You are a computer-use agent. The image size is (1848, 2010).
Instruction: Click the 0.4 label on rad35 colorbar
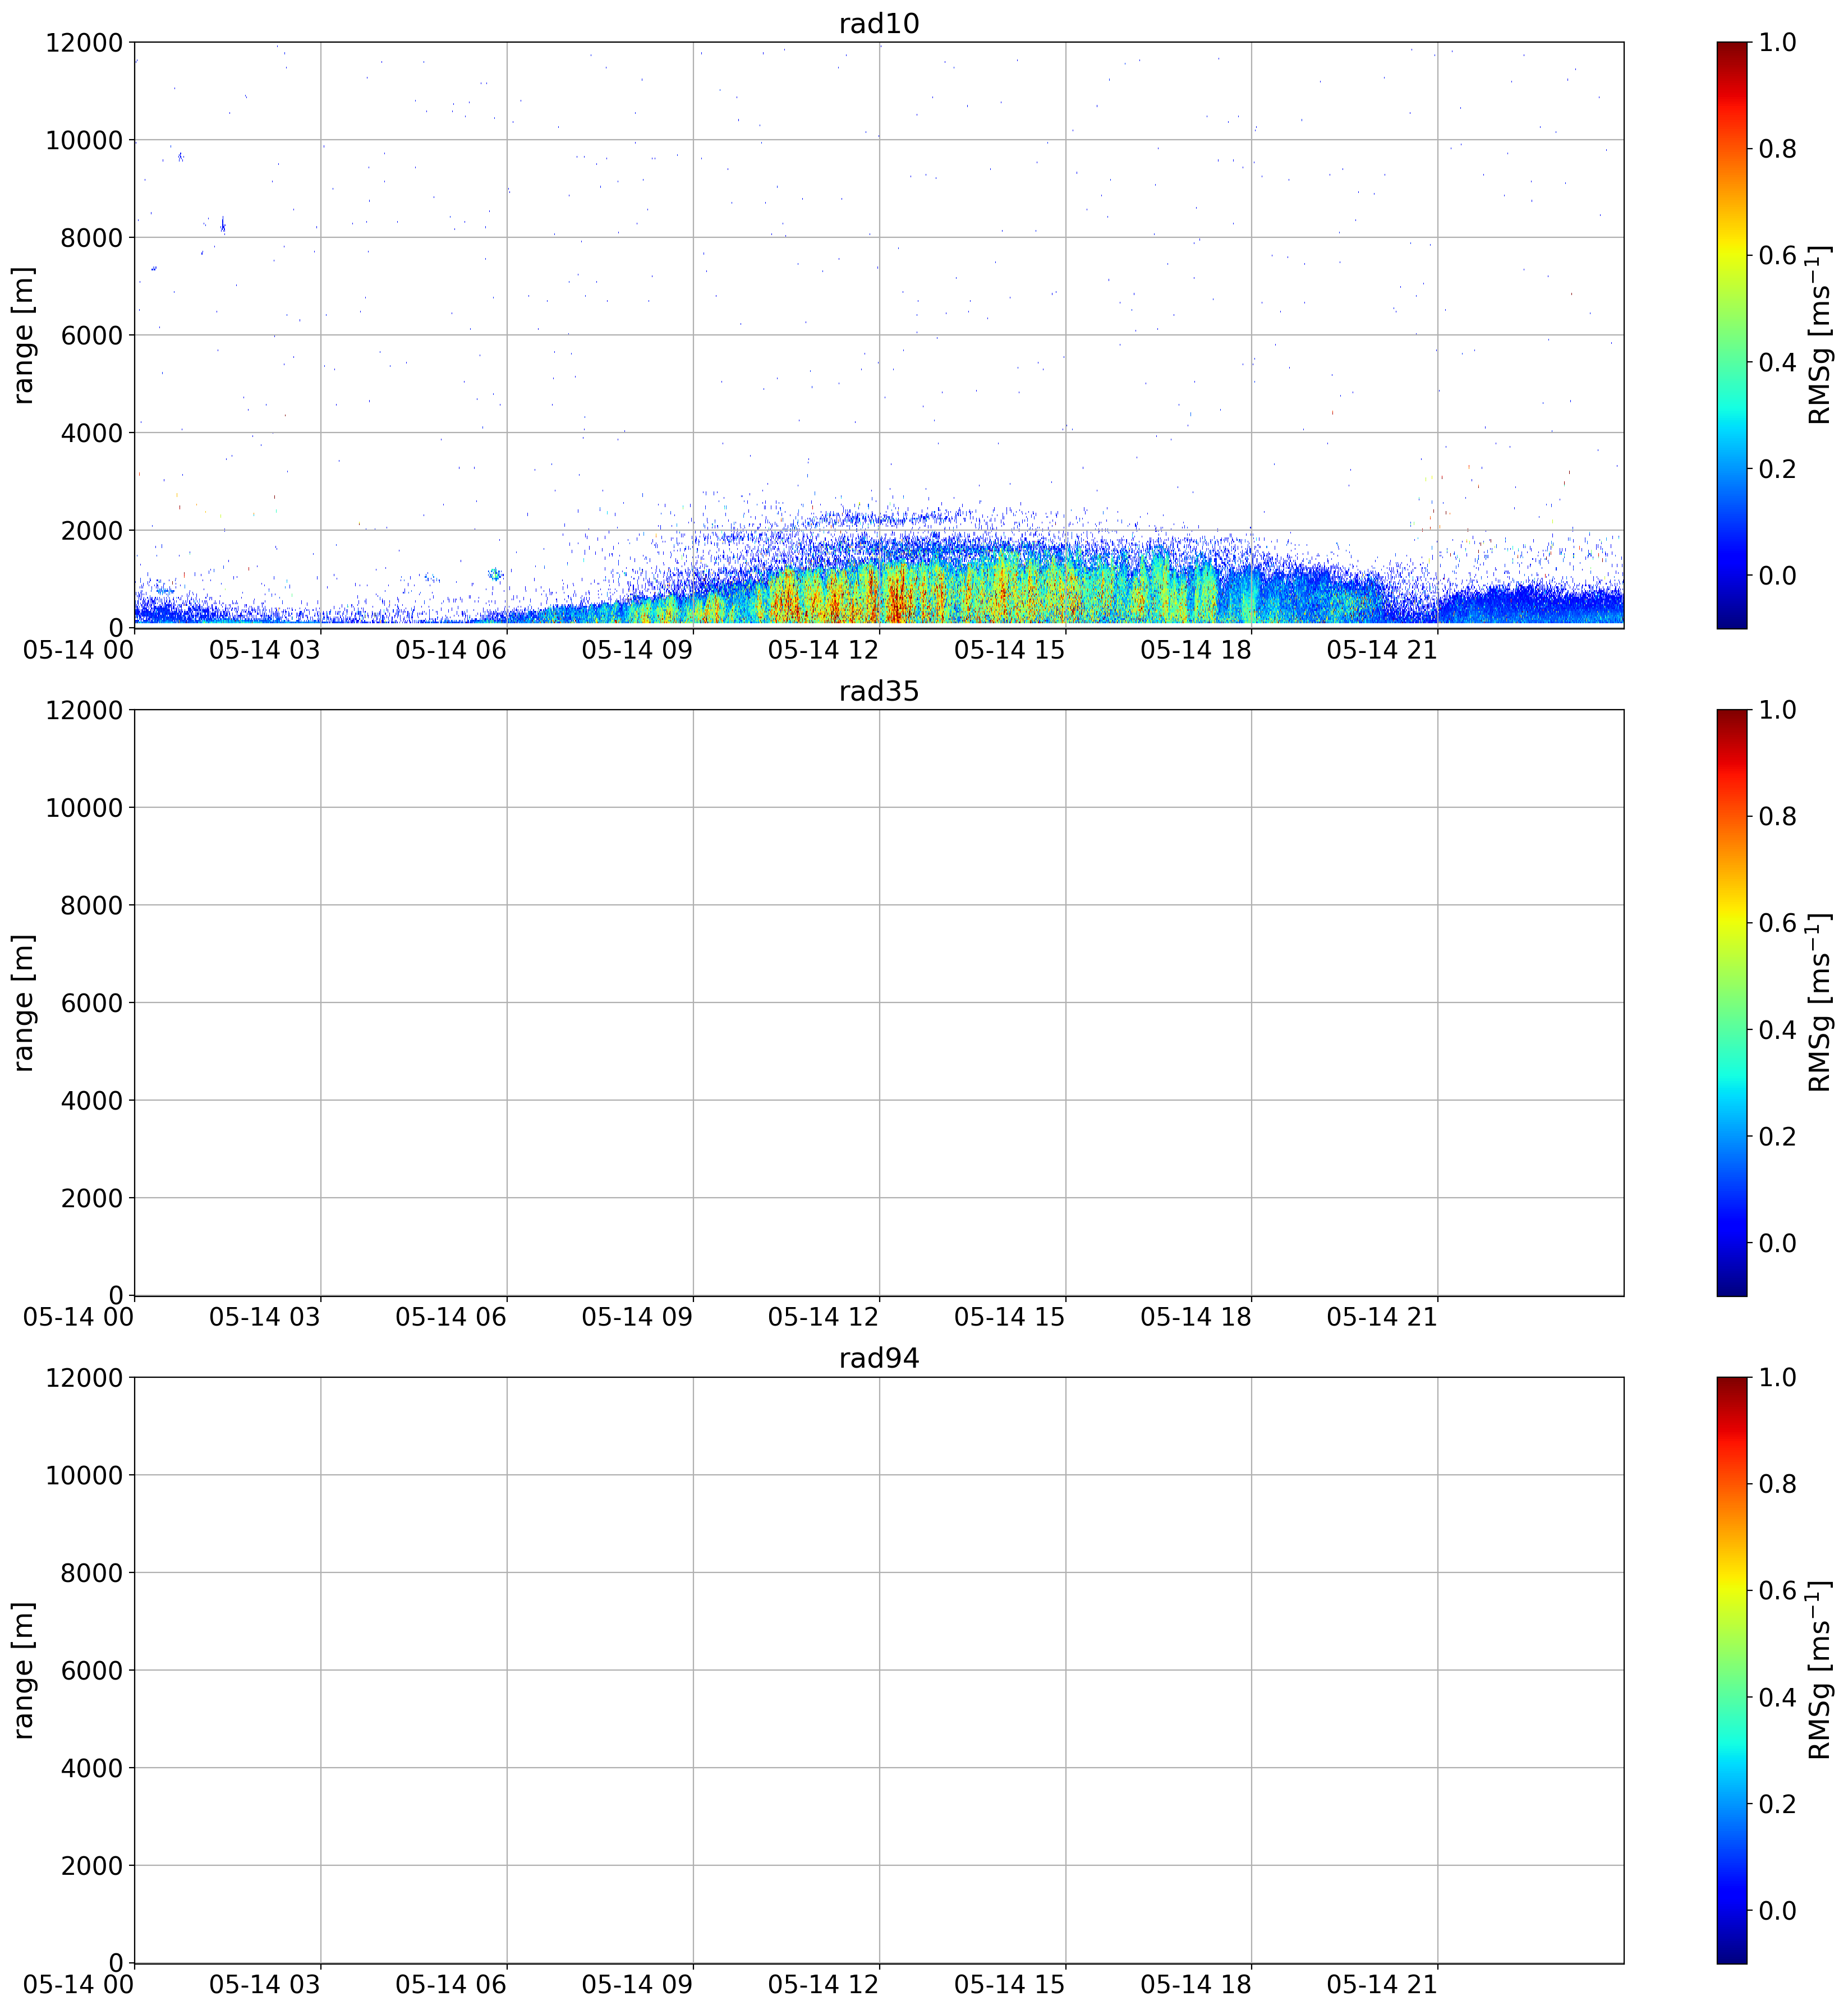[1777, 1029]
